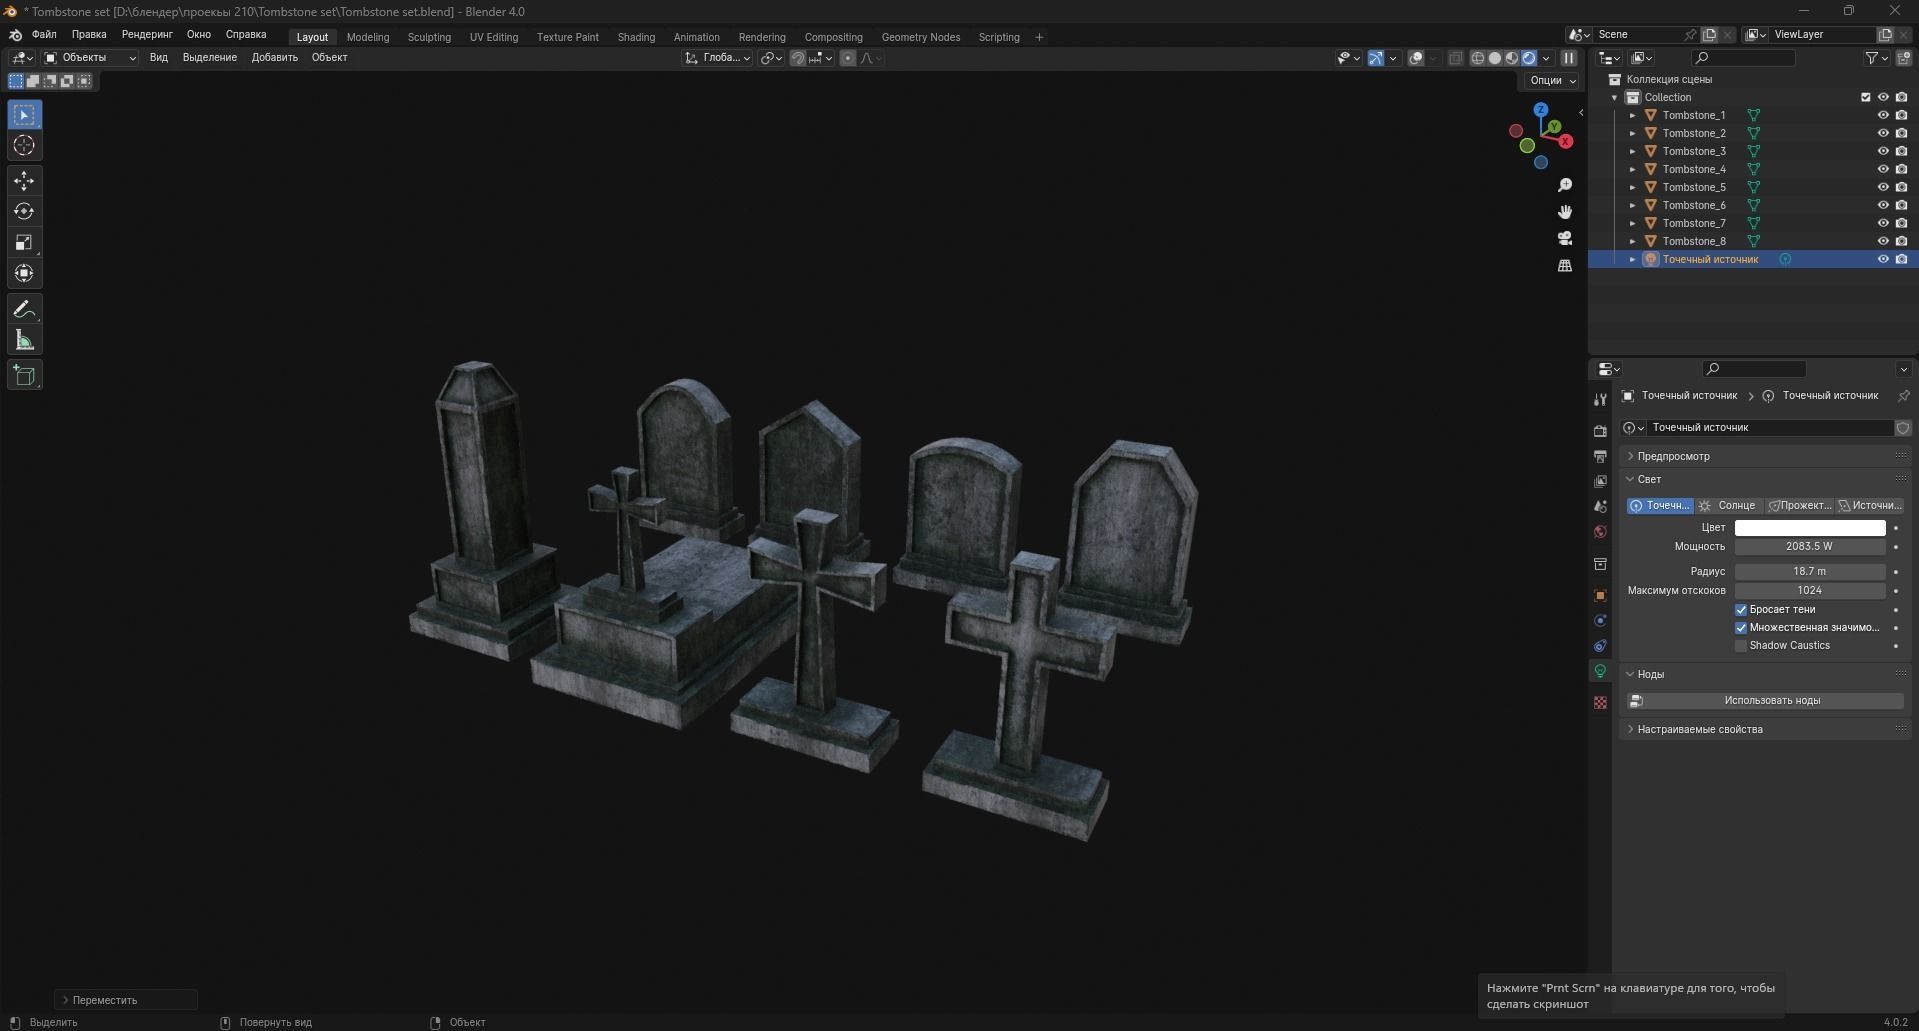The image size is (1919, 1031).
Task: Open the Scene properties tab
Action: coord(1600,507)
